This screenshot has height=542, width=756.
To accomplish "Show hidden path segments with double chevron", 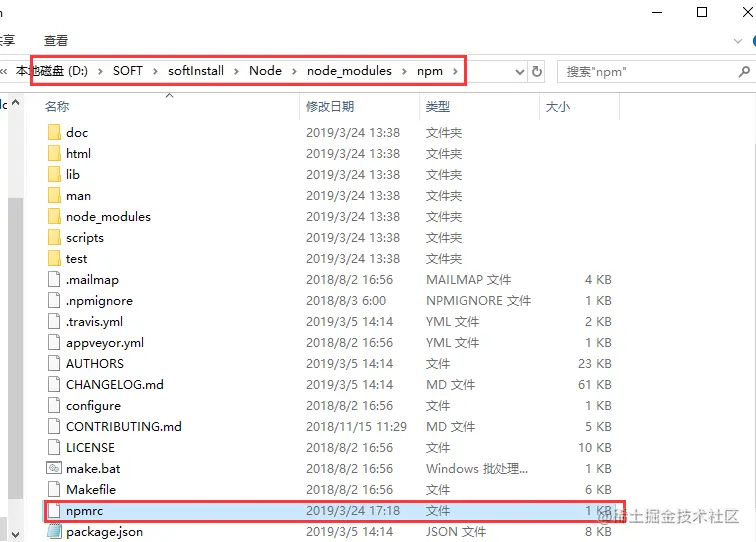I will click(4, 71).
